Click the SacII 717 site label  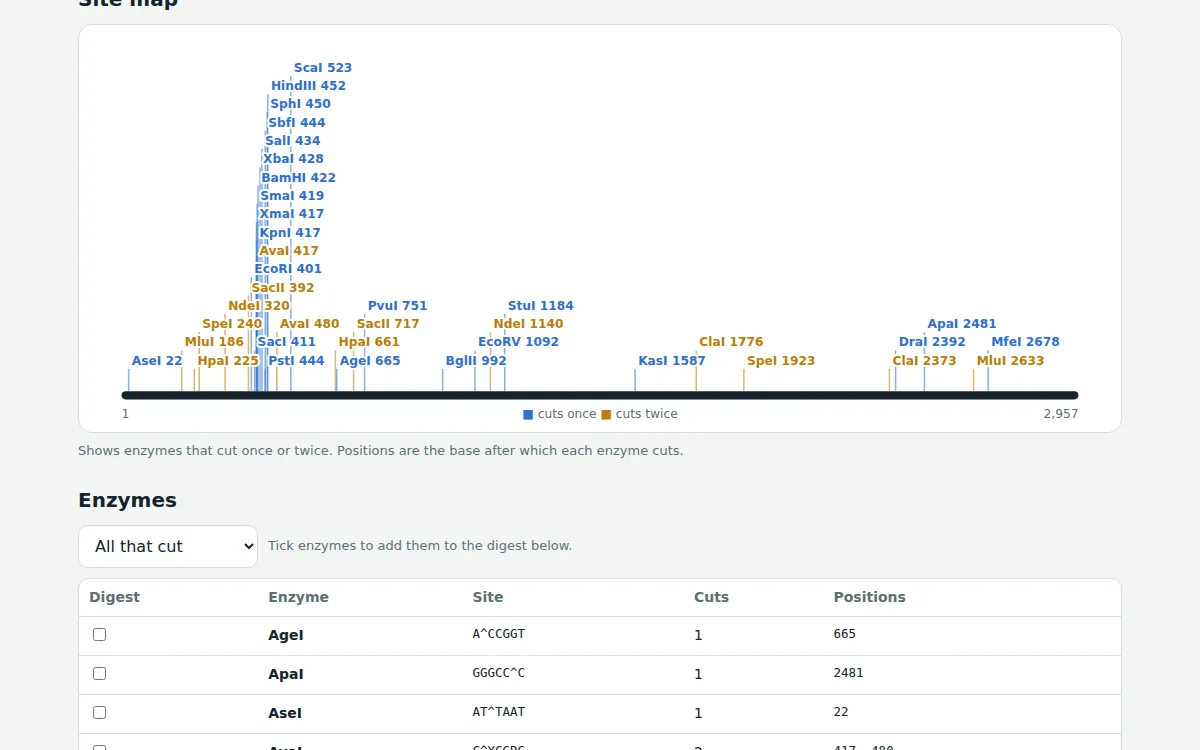[x=388, y=324]
